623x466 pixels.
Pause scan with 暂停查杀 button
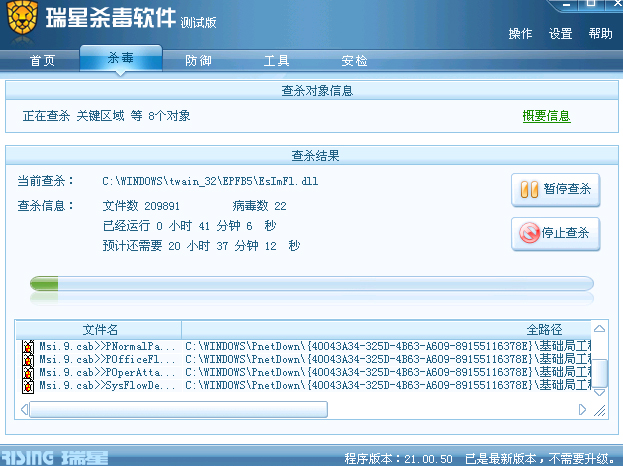pyautogui.click(x=555, y=190)
